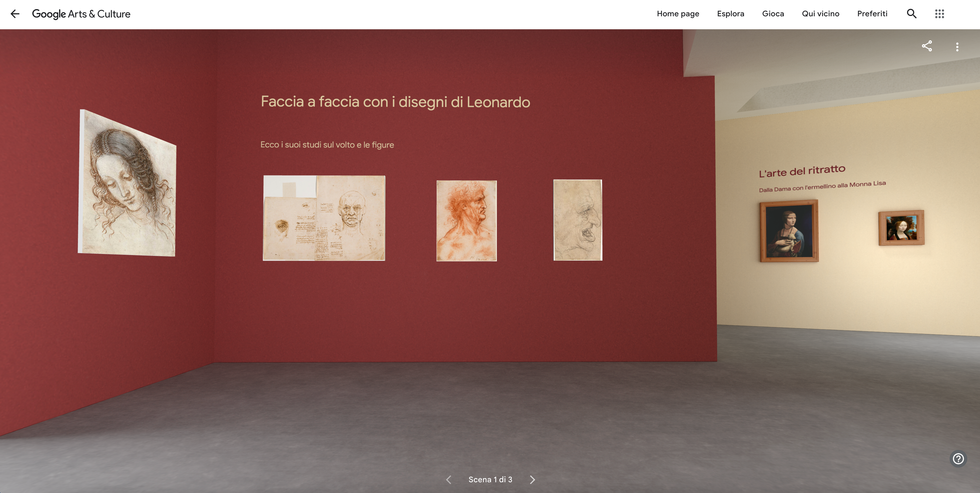Open the Home page menu item
The width and height of the screenshot is (980, 493).
pyautogui.click(x=678, y=14)
